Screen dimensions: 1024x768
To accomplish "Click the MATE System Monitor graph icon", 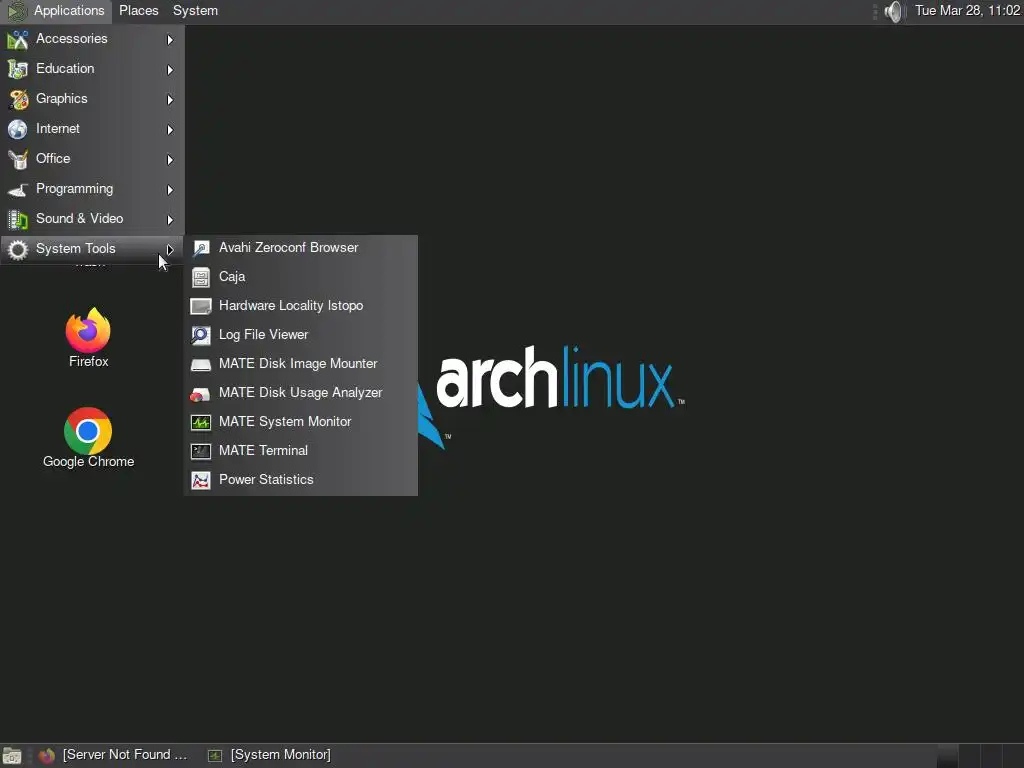I will pos(200,423).
